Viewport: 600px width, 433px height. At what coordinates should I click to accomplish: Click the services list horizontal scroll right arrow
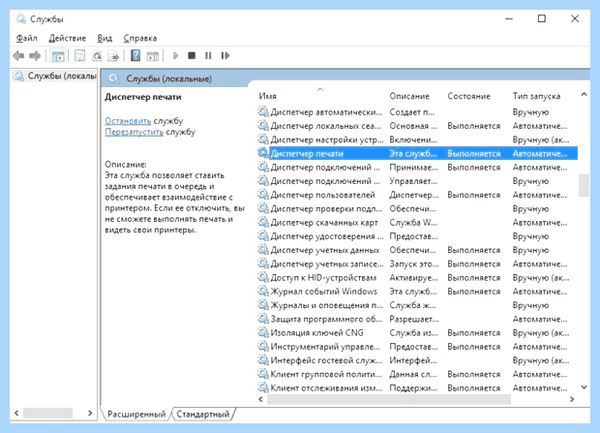pos(572,399)
